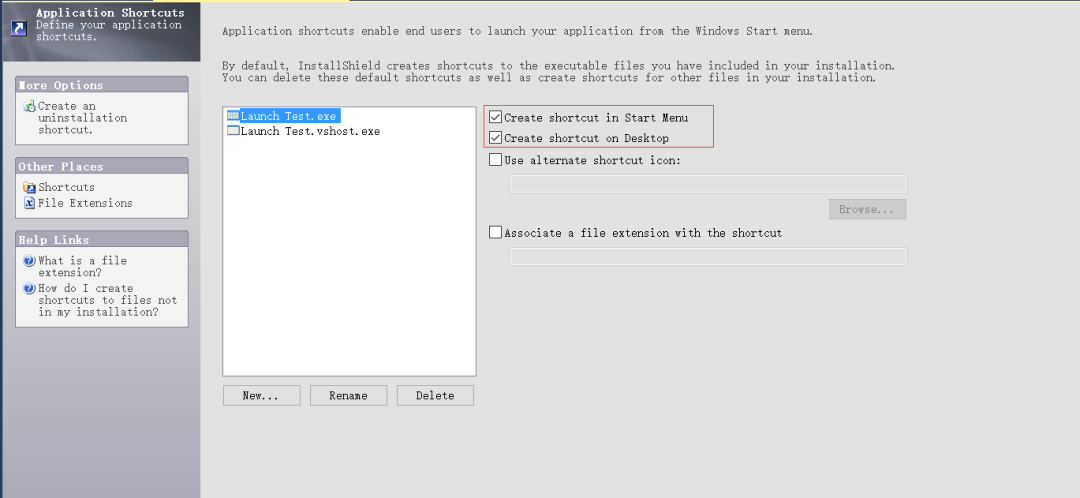
Task: Open the 'What is a file extension?' help link
Action: 82,266
